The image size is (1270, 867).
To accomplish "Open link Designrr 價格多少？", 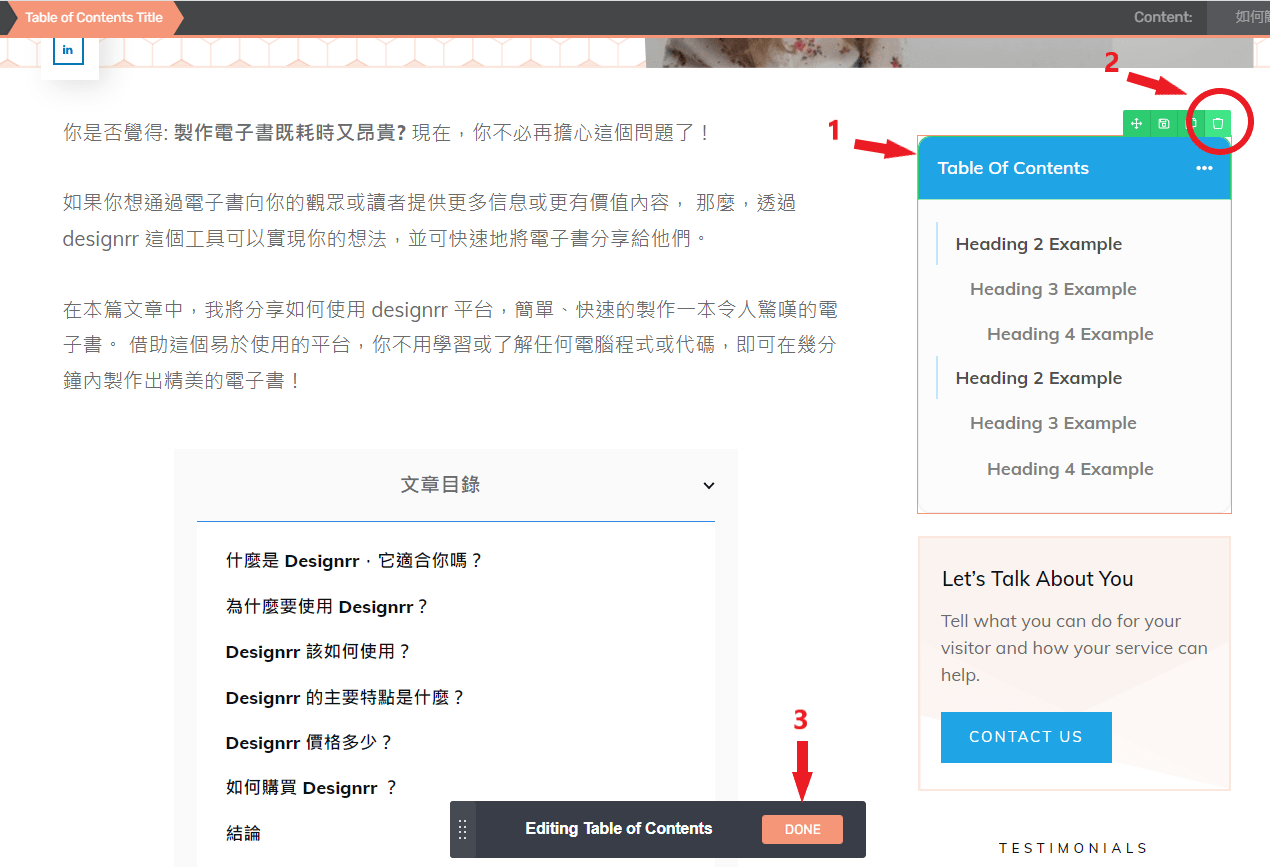I will 309,743.
